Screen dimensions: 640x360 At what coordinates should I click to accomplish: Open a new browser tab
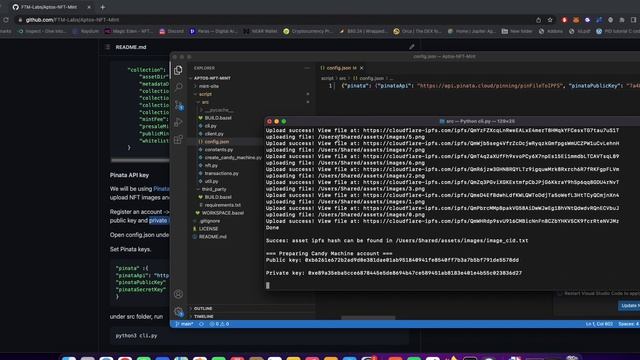(103, 7)
